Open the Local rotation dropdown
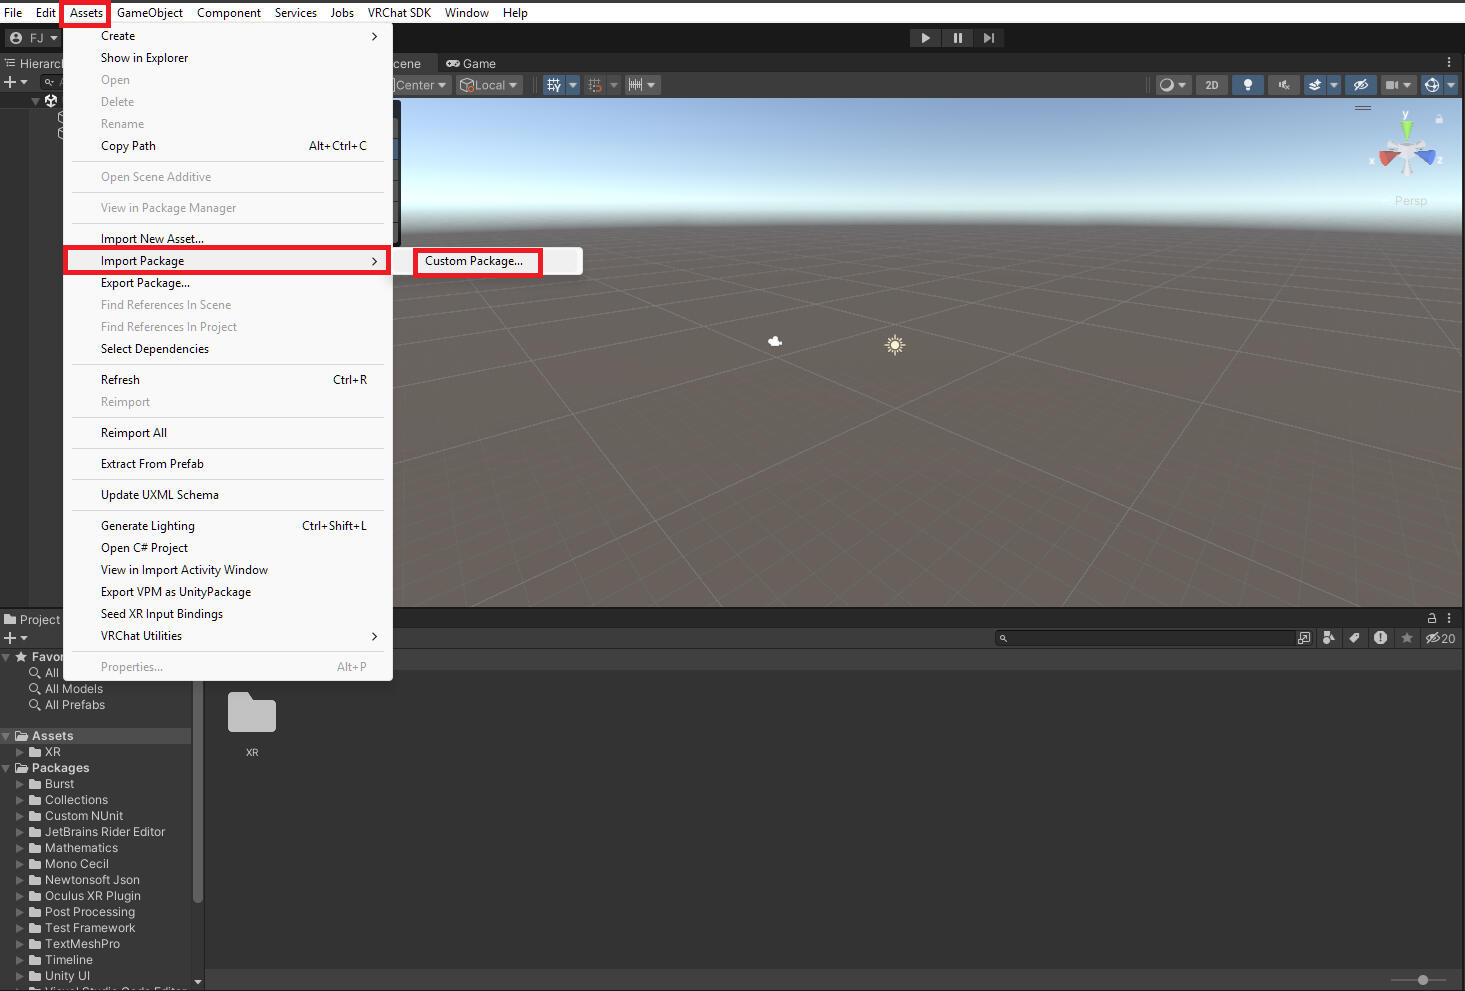Viewport: 1465px width, 991px height. [x=489, y=85]
